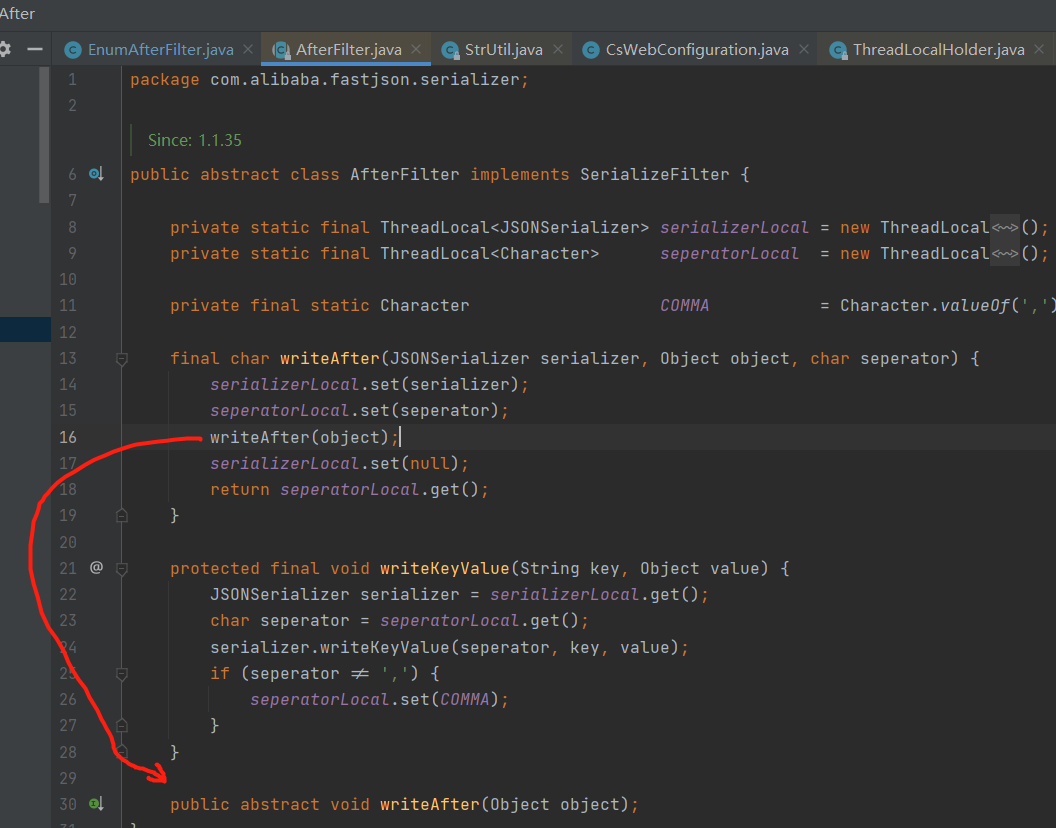The height and width of the screenshot is (828, 1056).
Task: Click the abstract writeAfter declaration on line 30
Action: pyautogui.click(x=404, y=804)
